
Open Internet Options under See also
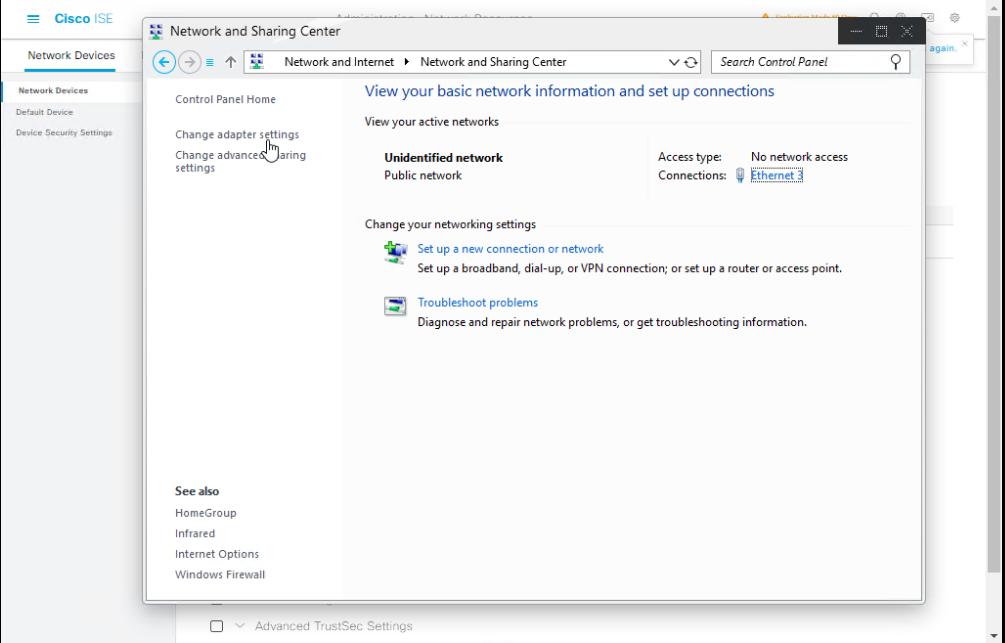(217, 554)
